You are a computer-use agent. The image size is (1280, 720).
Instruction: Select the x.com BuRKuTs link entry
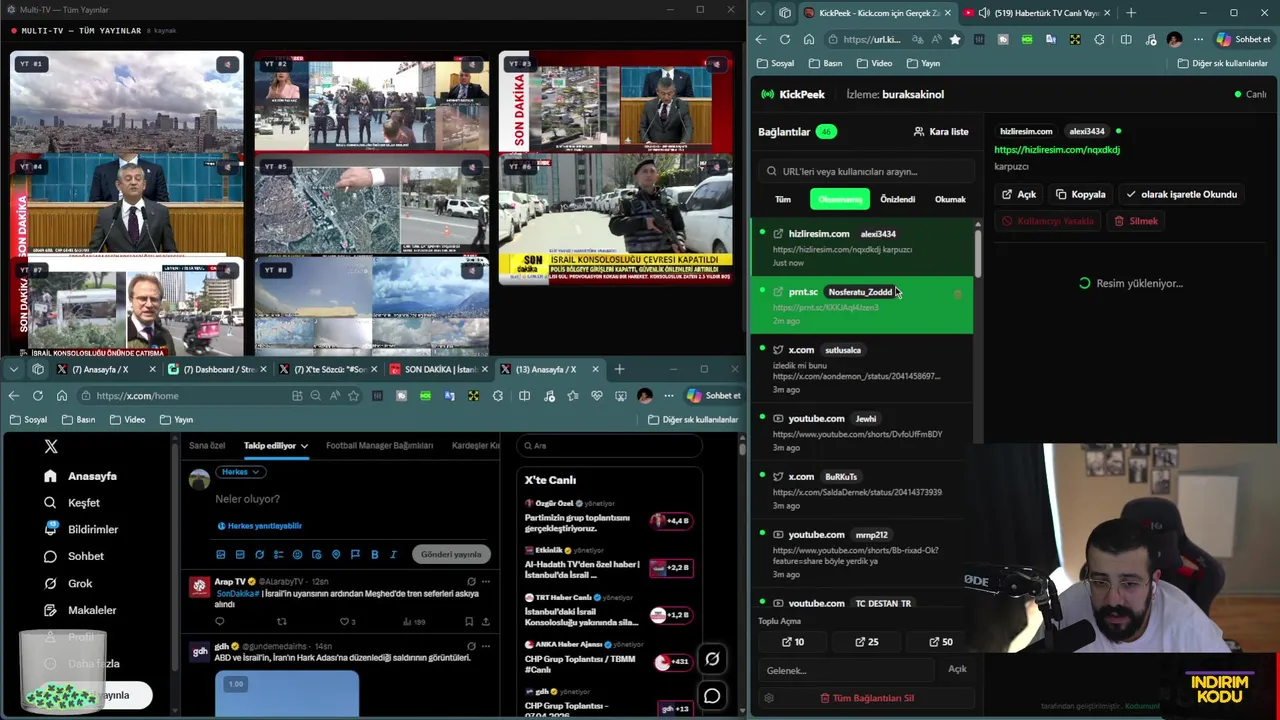click(x=861, y=491)
